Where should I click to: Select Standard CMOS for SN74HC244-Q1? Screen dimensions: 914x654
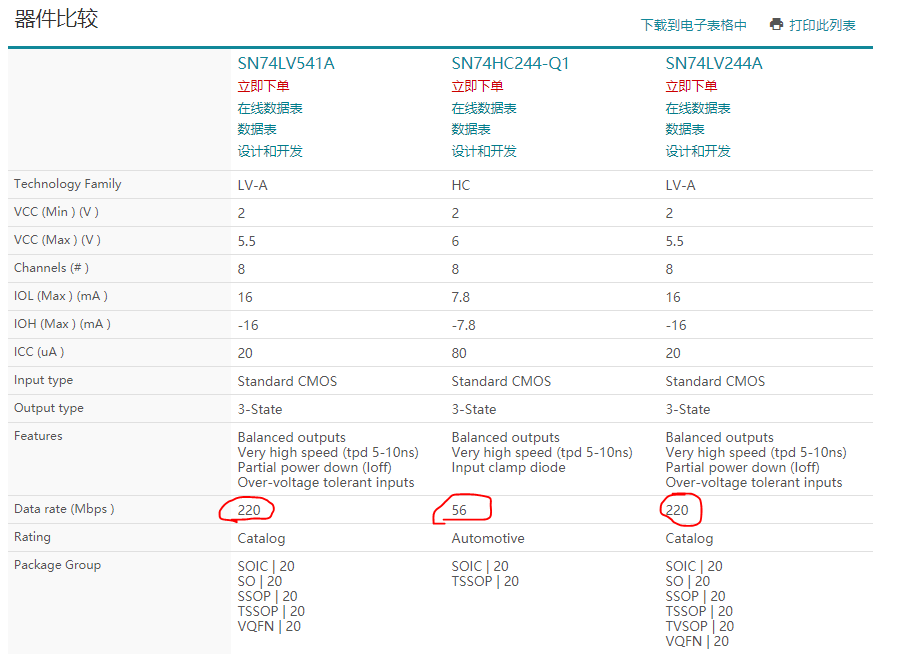click(x=501, y=381)
